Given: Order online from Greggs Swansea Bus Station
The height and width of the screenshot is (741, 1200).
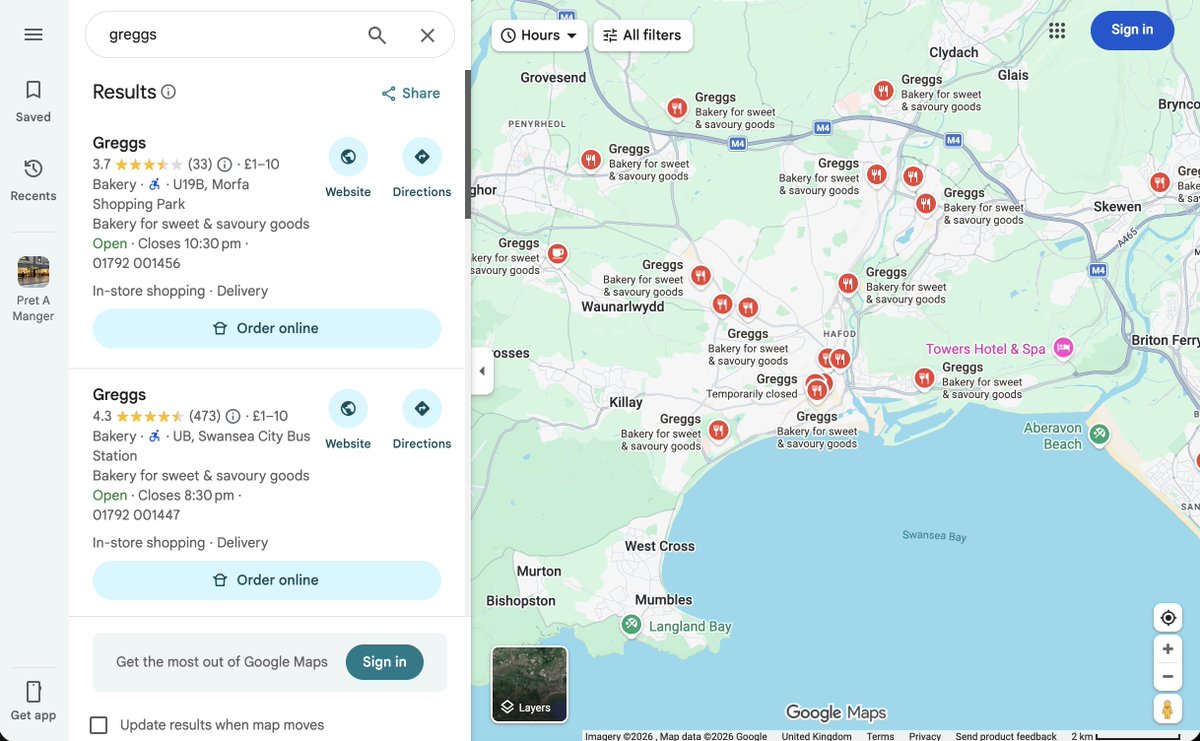Looking at the screenshot, I should (x=267, y=580).
